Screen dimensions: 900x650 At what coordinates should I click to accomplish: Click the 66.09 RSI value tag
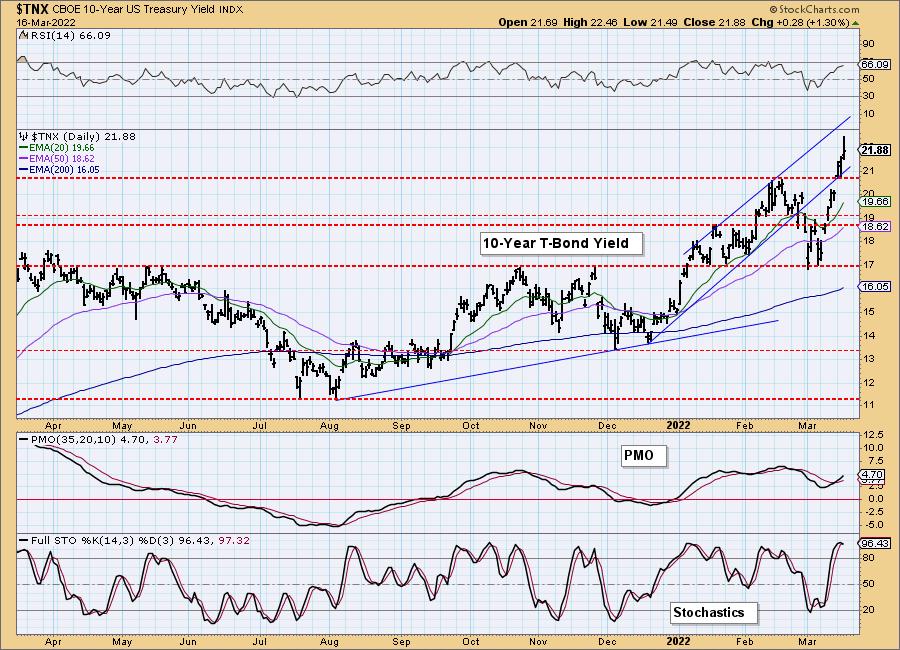click(x=875, y=64)
